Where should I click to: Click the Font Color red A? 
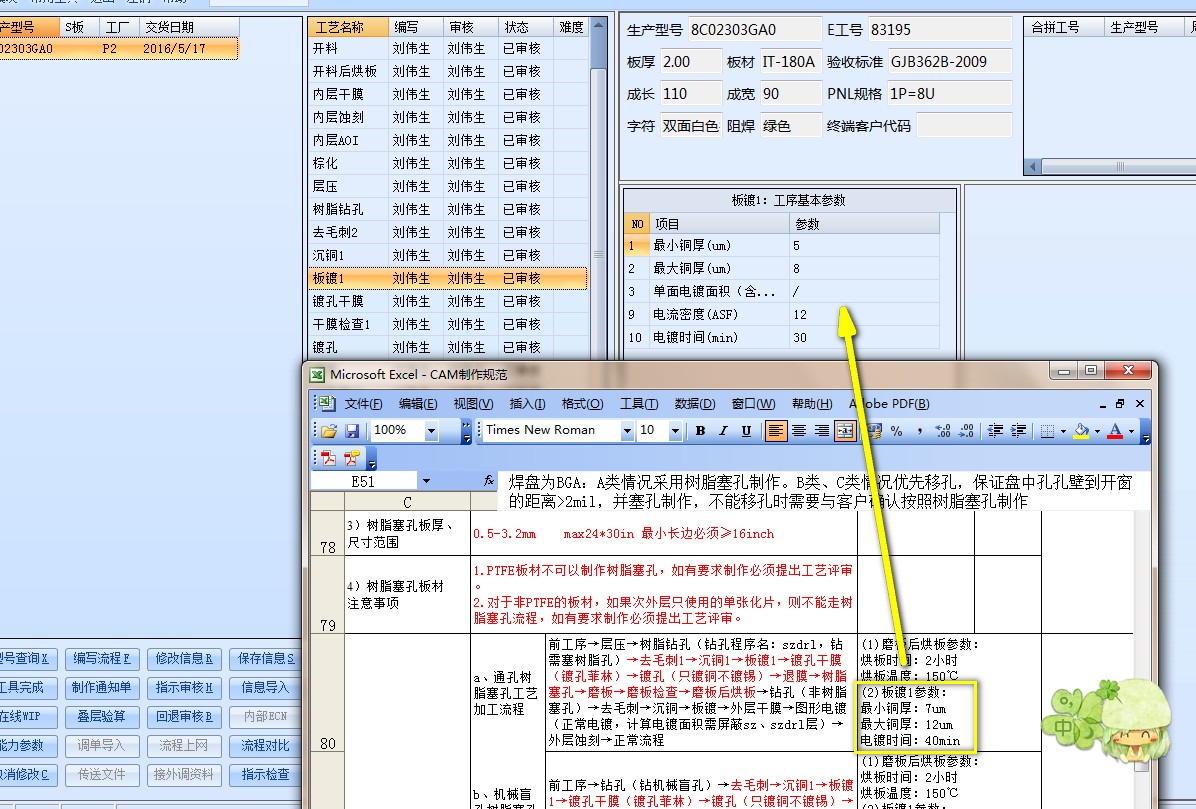coord(1114,431)
